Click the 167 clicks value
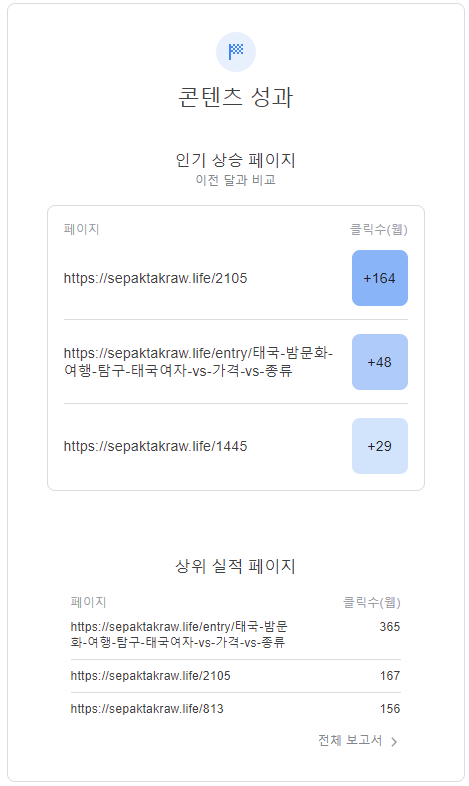This screenshot has height=786, width=469. (x=390, y=676)
